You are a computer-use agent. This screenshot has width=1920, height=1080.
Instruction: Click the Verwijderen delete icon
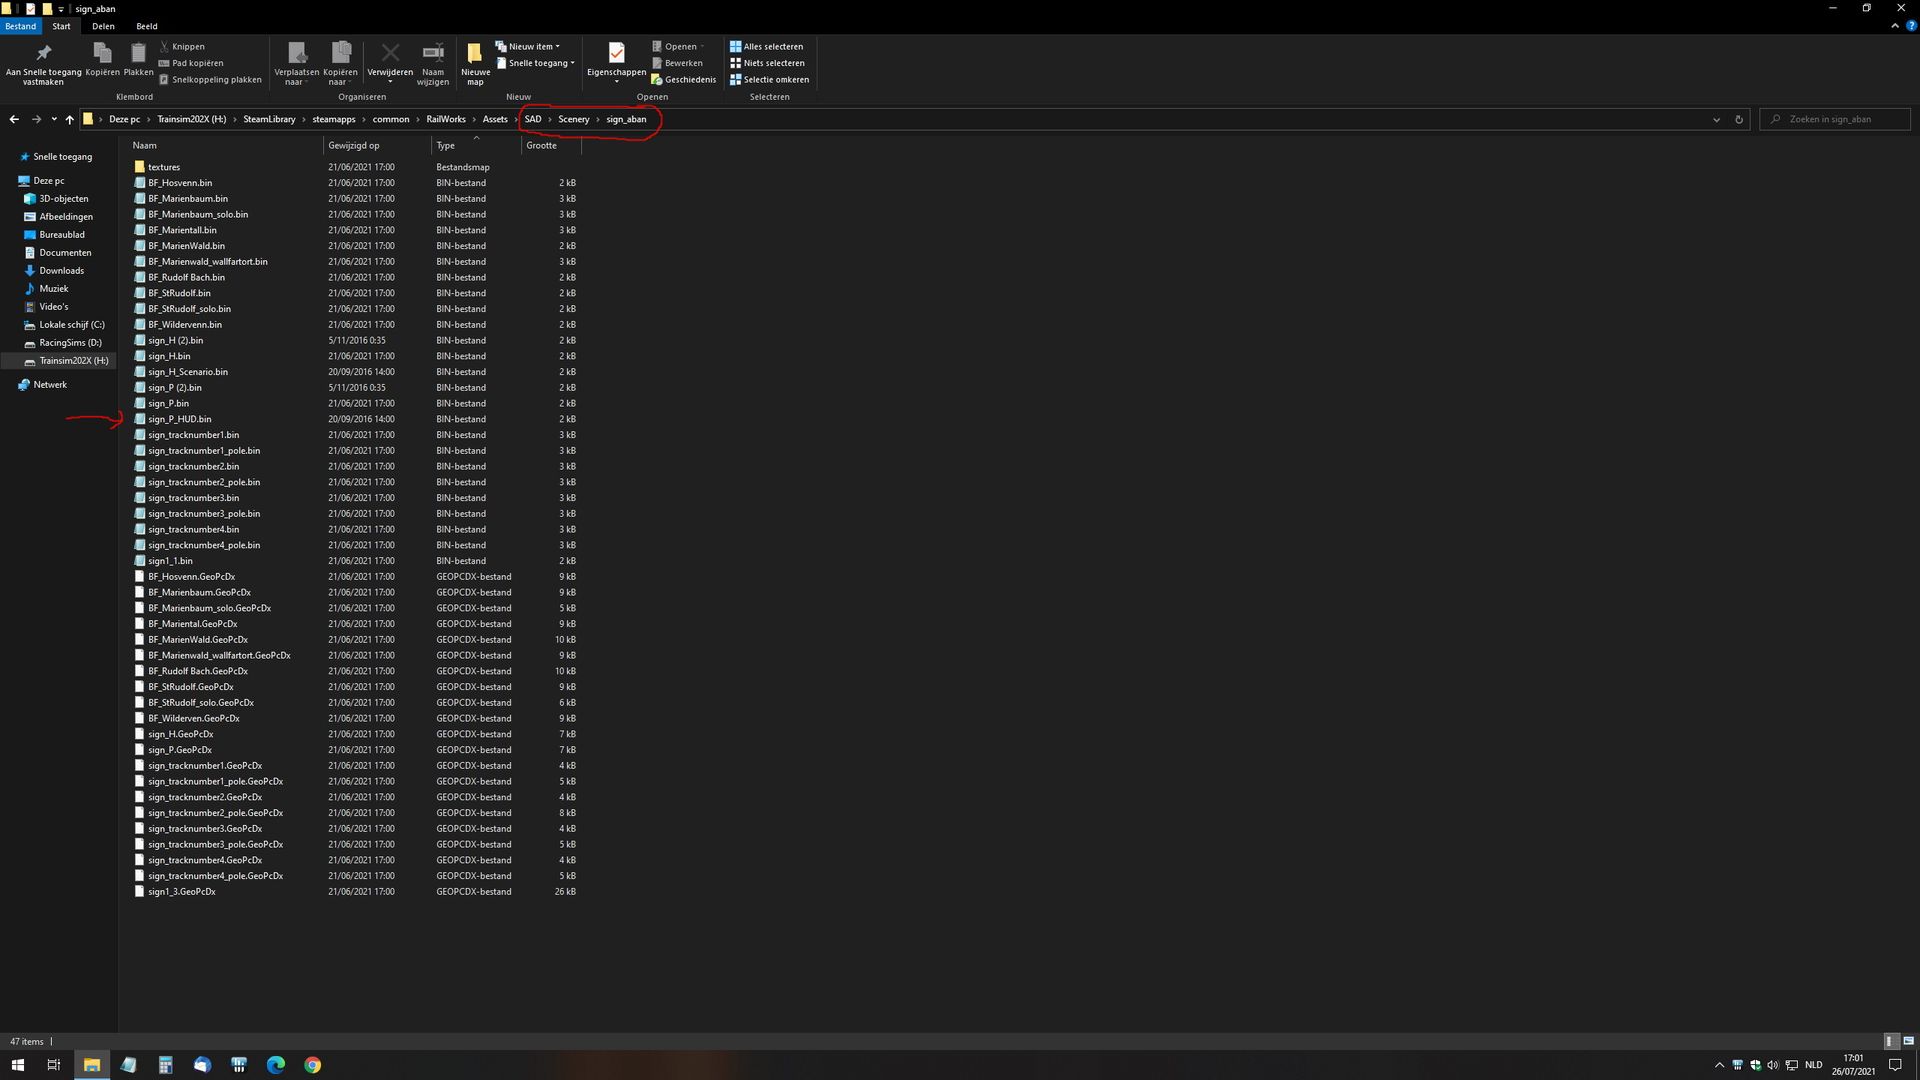click(390, 55)
